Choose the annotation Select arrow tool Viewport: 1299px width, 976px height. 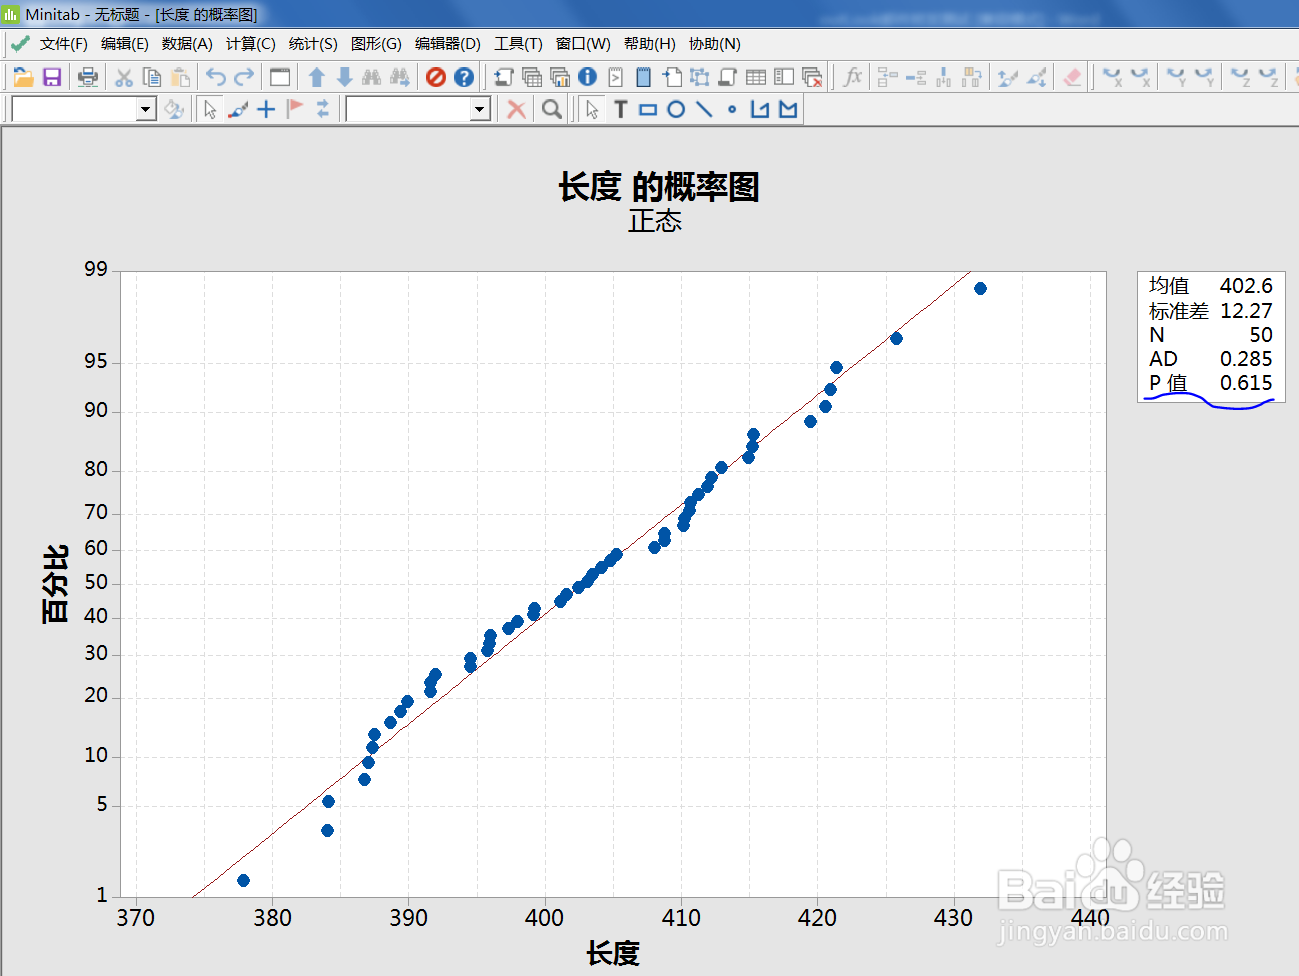[592, 109]
